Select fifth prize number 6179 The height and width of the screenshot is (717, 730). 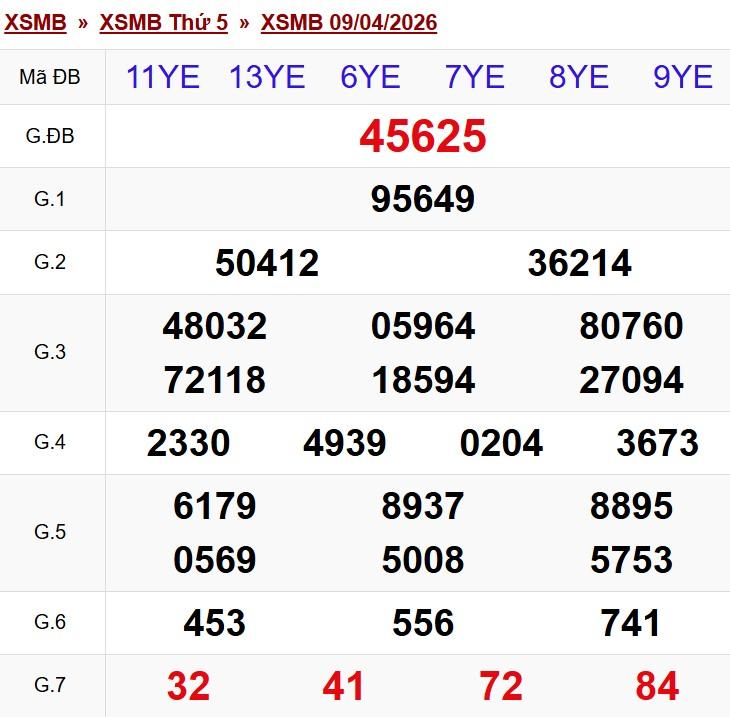pyautogui.click(x=215, y=506)
